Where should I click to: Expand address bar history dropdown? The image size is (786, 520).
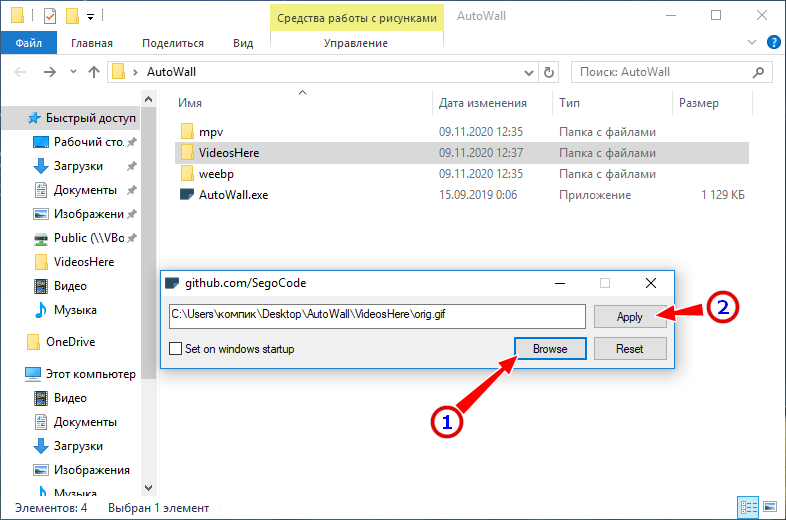click(x=528, y=73)
